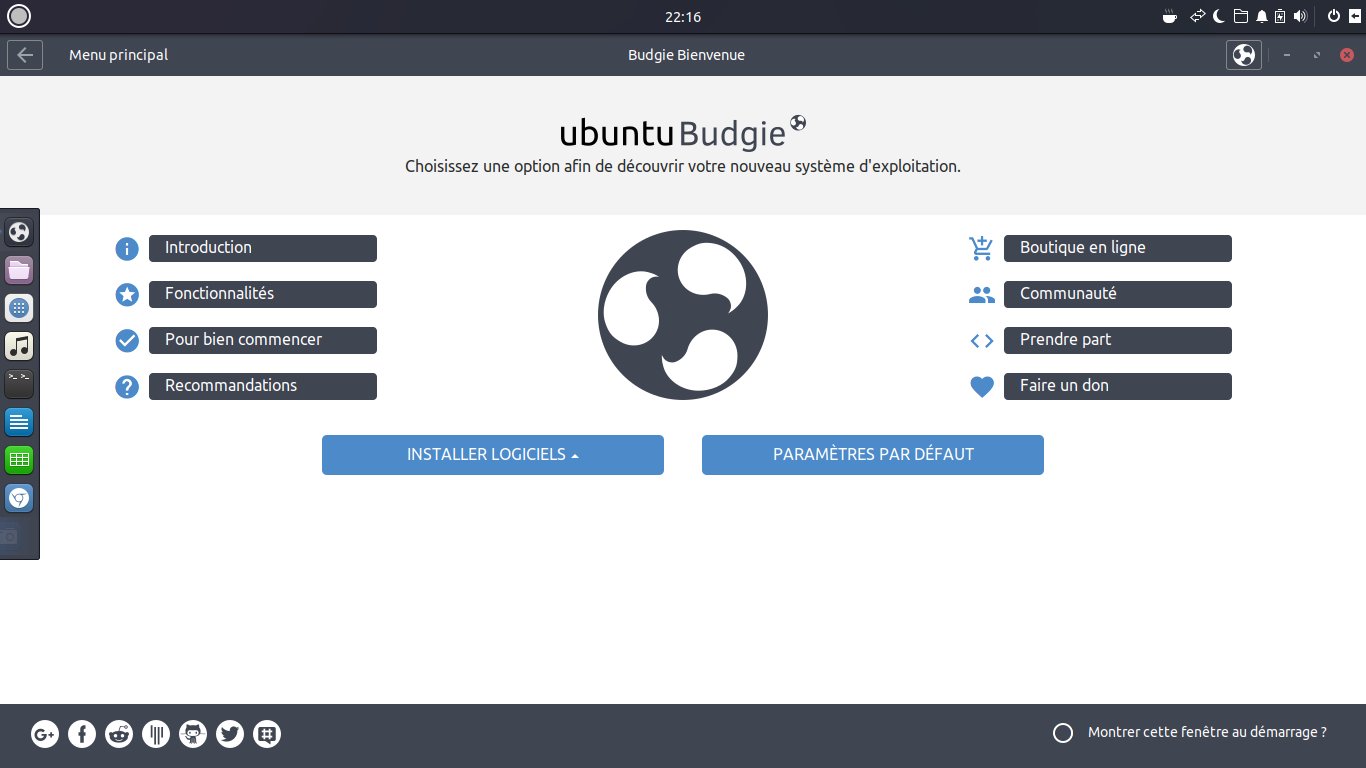The height and width of the screenshot is (768, 1366).
Task: Open Boutique en ligne
Action: (x=1118, y=248)
